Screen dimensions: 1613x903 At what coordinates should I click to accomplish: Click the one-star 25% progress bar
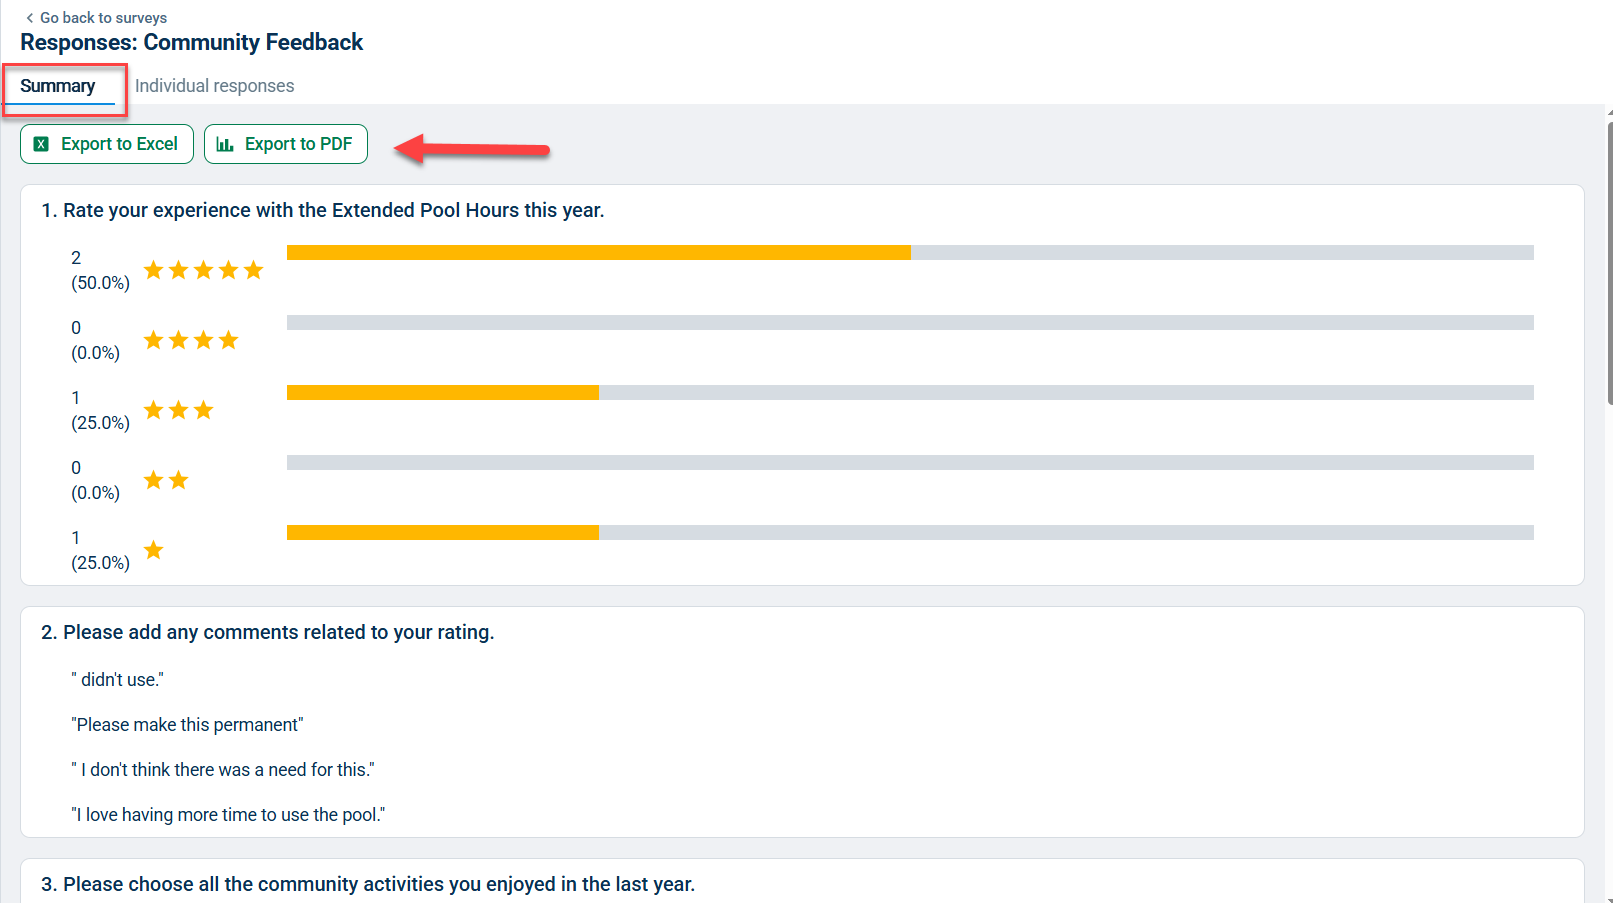910,533
